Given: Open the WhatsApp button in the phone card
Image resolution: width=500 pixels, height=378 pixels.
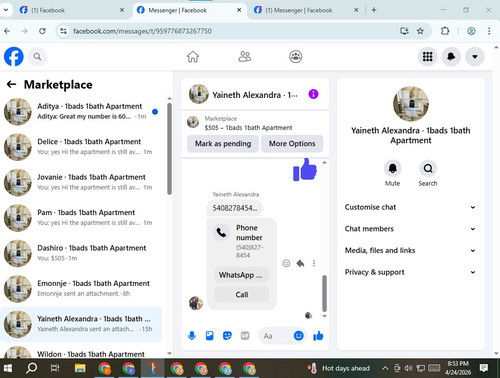Looking at the screenshot, I should tap(241, 275).
